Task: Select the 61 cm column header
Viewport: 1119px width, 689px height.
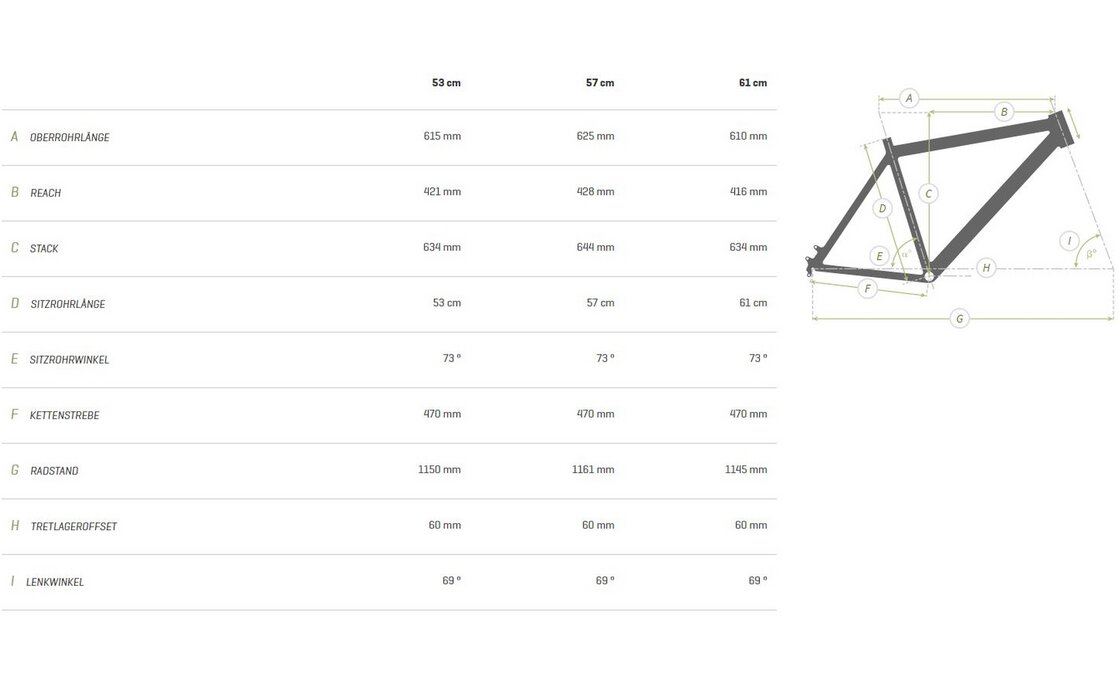Action: point(753,83)
